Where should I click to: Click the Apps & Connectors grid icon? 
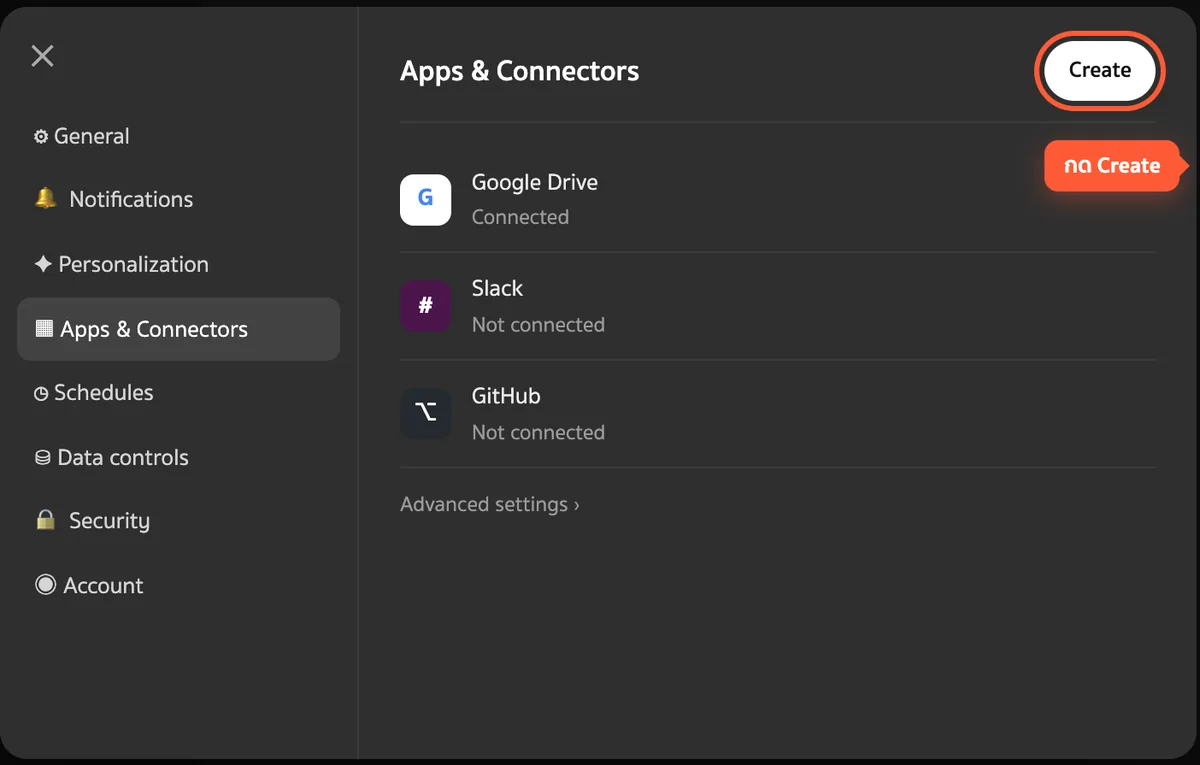pos(44,328)
